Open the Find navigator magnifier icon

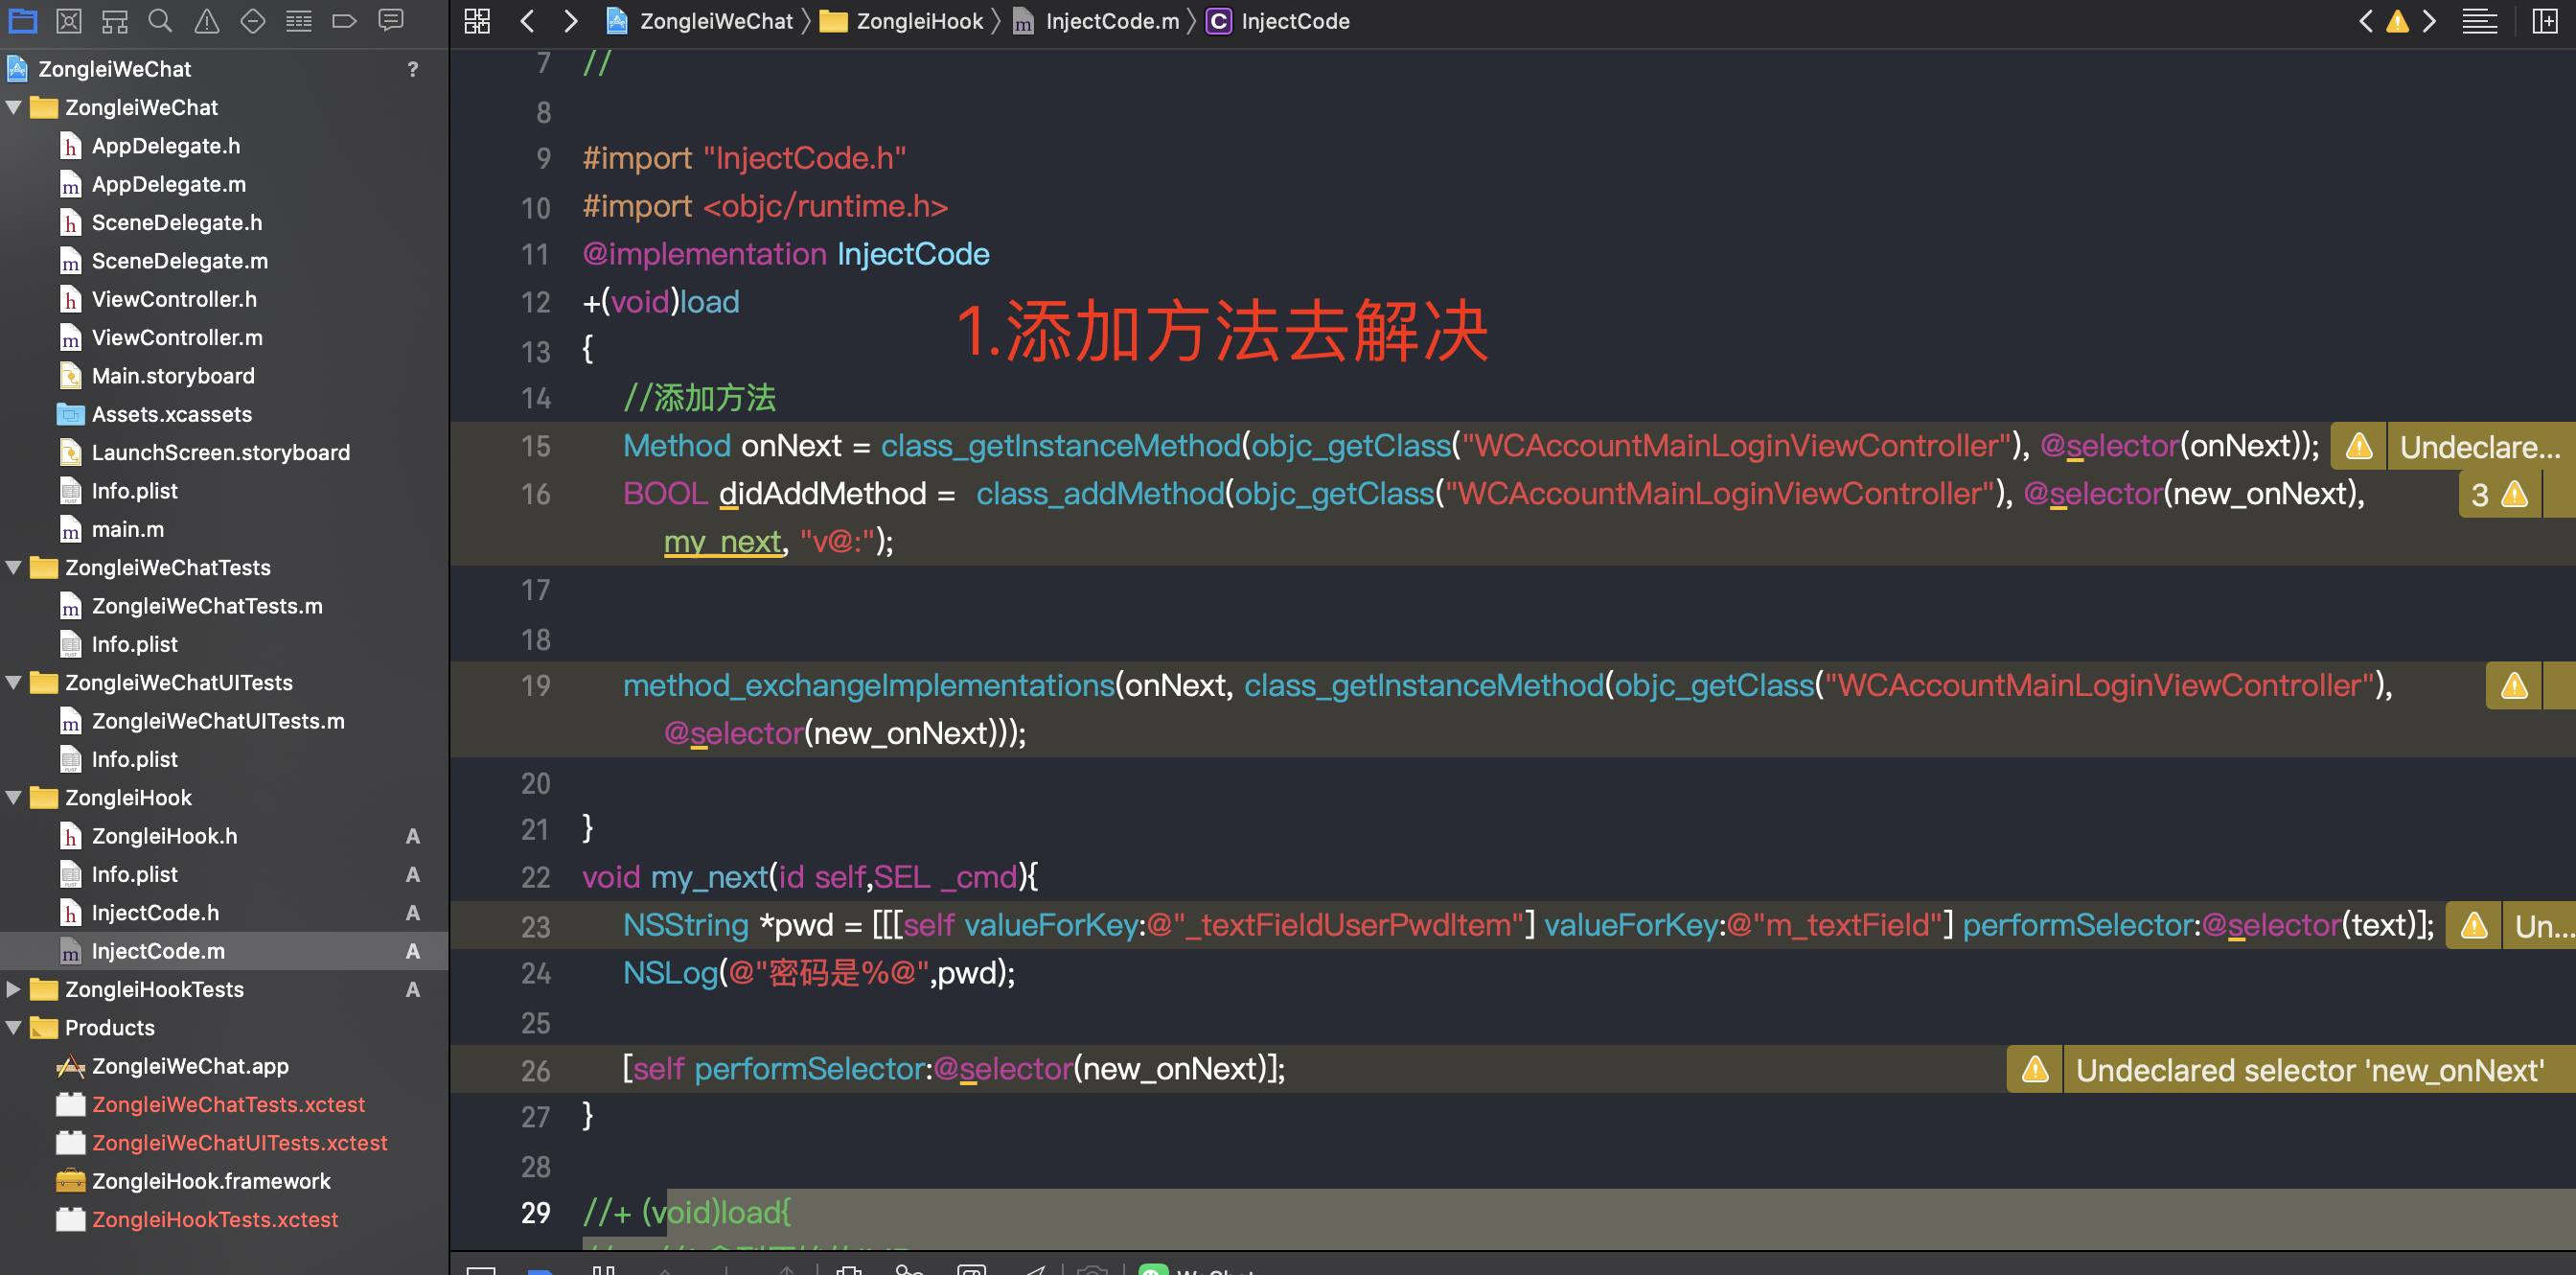point(160,20)
